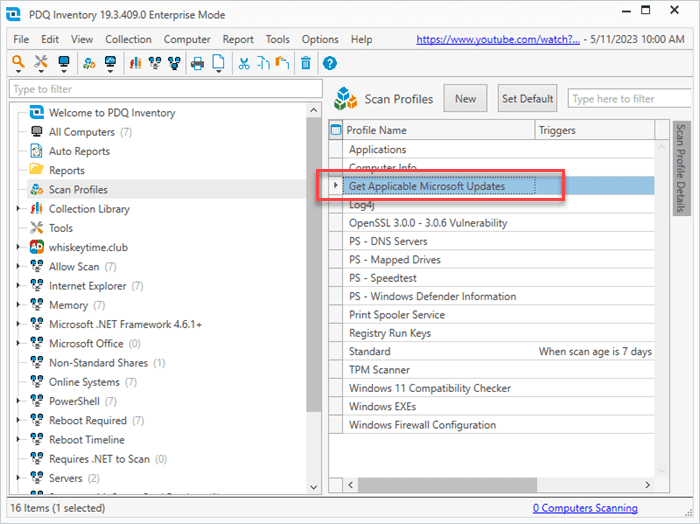Click the monitor icon beside All Computers
700x524 pixels.
pyautogui.click(x=37, y=132)
